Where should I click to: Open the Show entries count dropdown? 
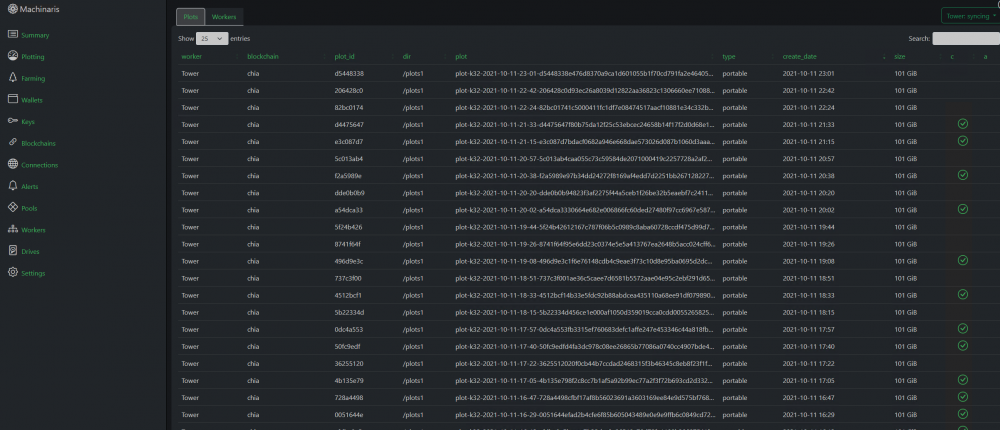[x=212, y=38]
